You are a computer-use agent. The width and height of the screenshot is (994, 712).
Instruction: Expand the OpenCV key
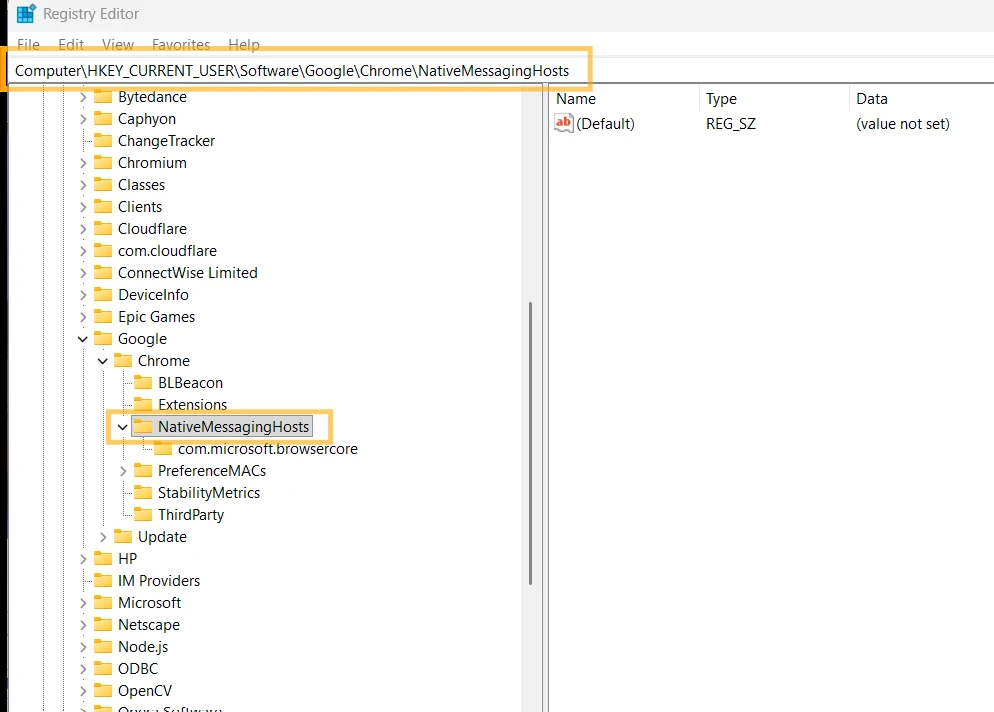click(x=83, y=691)
